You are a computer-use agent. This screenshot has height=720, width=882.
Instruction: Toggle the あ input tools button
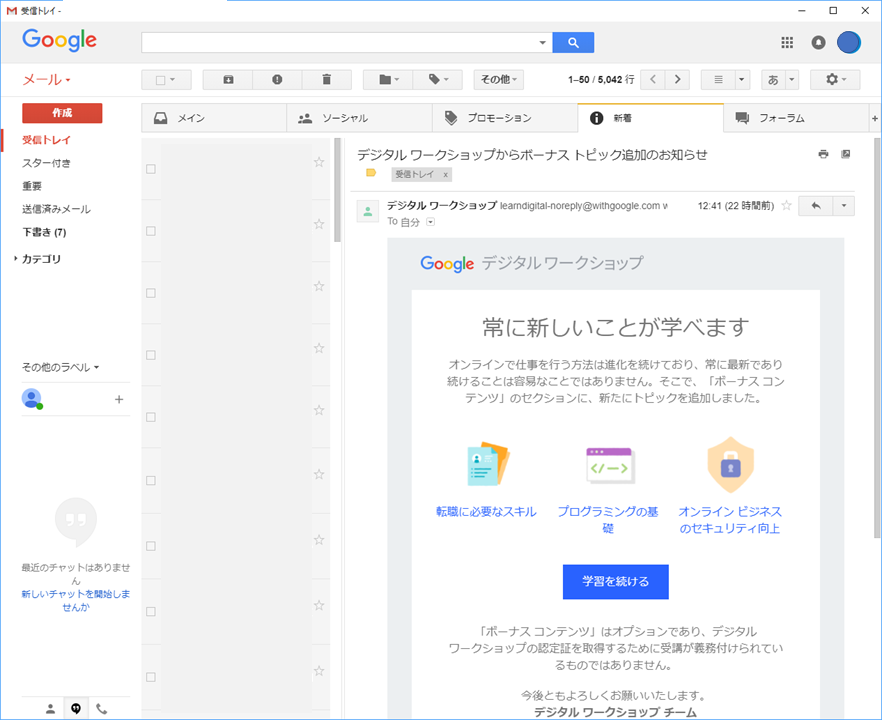click(x=773, y=79)
